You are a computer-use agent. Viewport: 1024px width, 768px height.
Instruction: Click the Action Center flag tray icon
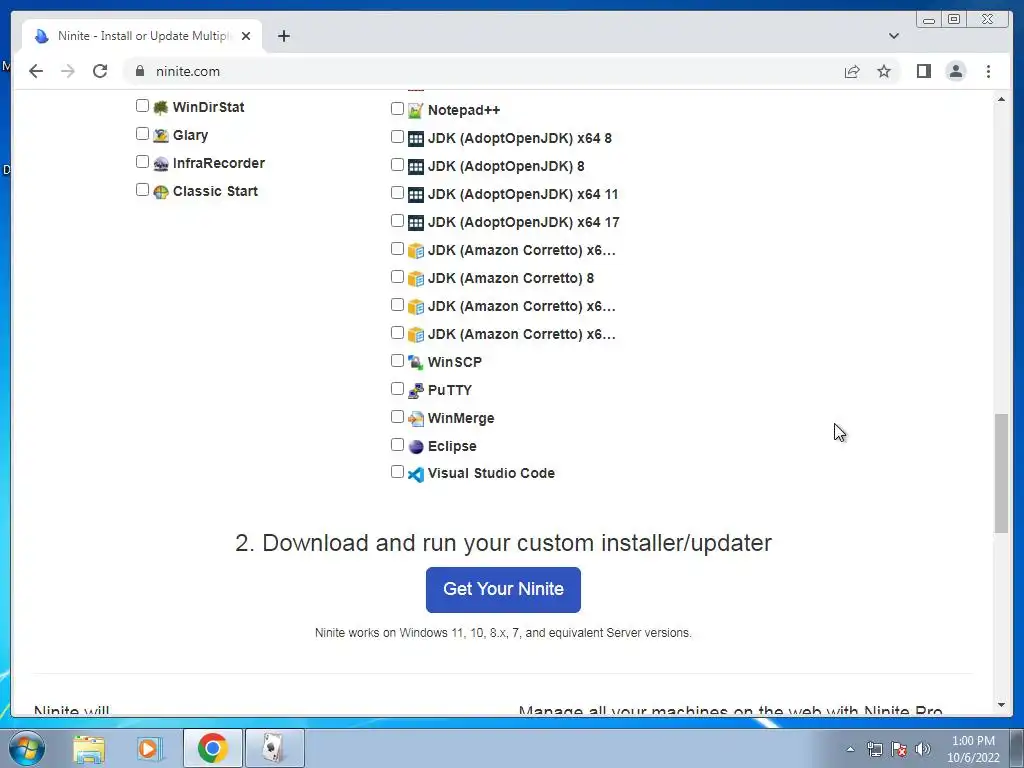tap(899, 749)
